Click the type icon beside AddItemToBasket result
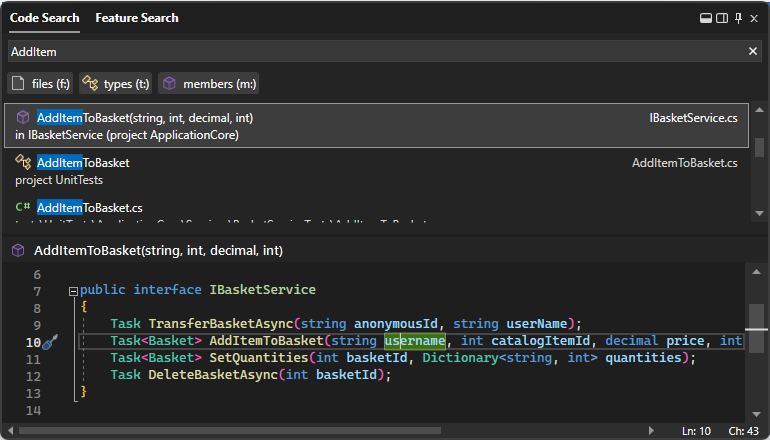The image size is (770, 440). click(23, 162)
